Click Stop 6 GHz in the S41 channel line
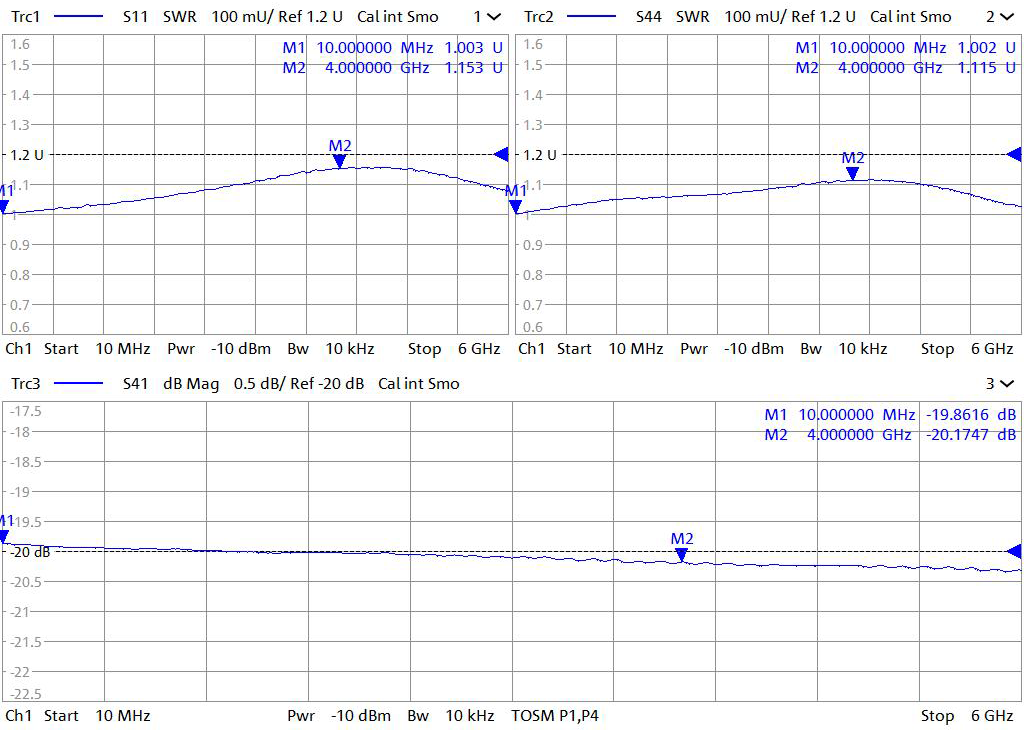The image size is (1024, 730). pos(966,716)
